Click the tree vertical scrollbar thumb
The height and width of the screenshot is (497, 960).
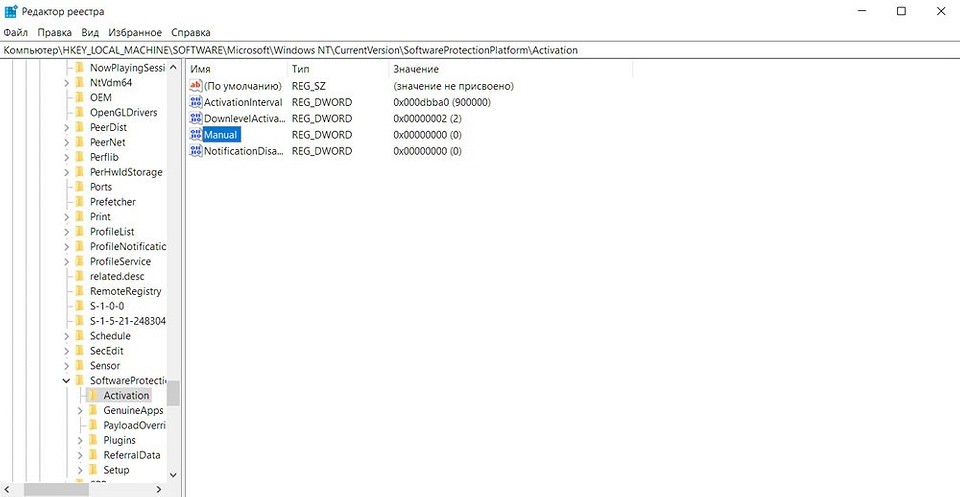[173, 392]
